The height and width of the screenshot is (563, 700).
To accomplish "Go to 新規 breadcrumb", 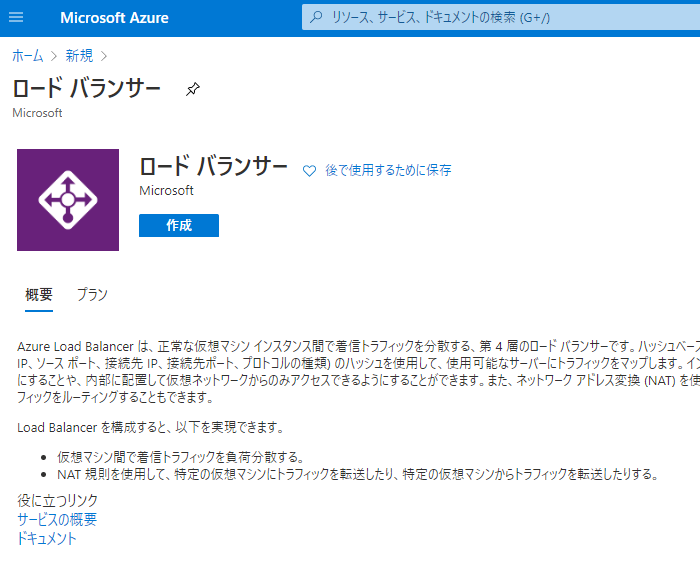I will 79,56.
